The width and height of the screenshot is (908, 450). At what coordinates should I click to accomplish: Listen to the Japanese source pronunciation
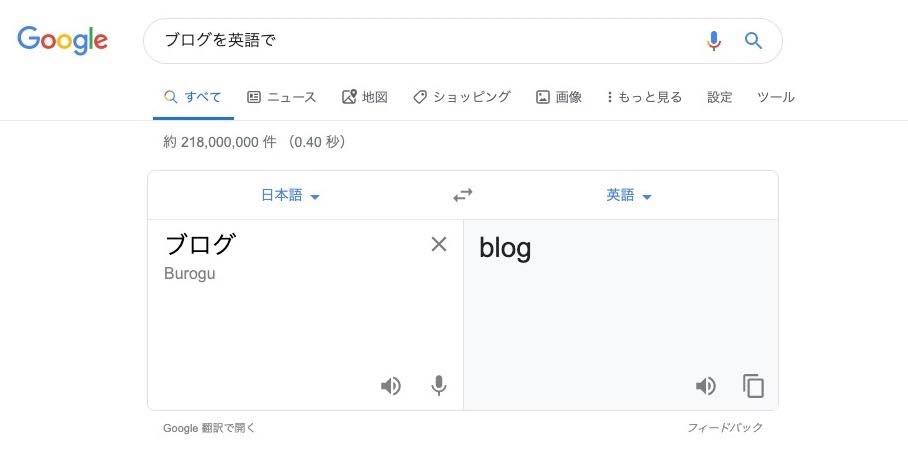click(391, 386)
